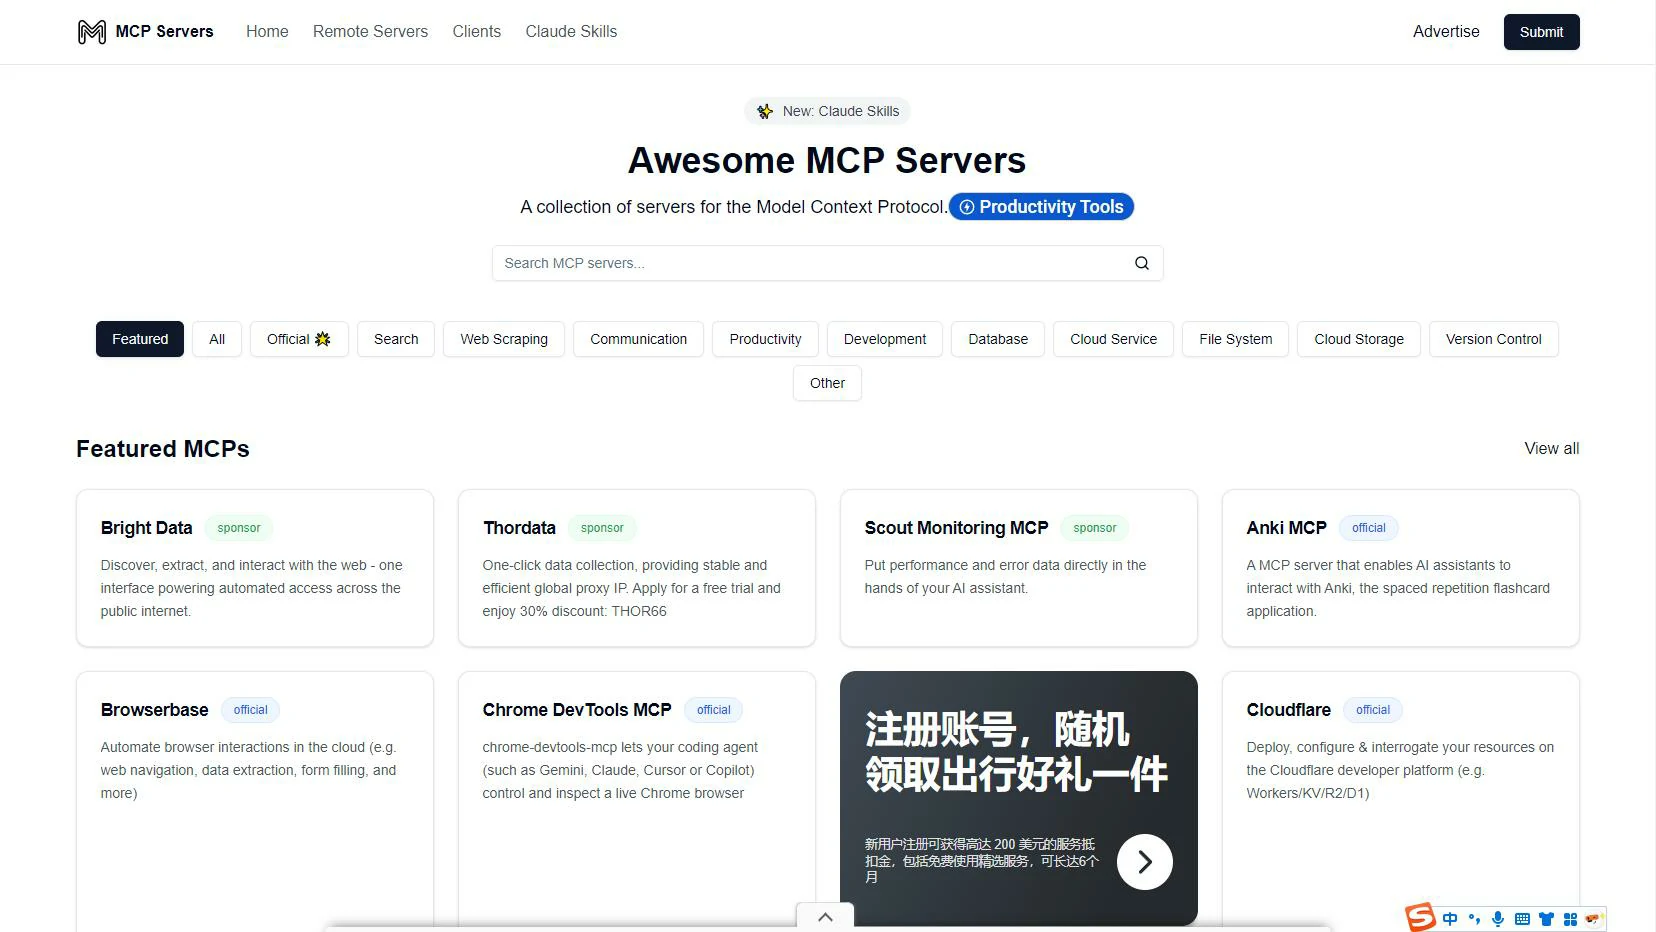Open the Chinese signup ad banner
1656x932 pixels.
coord(1000,760)
